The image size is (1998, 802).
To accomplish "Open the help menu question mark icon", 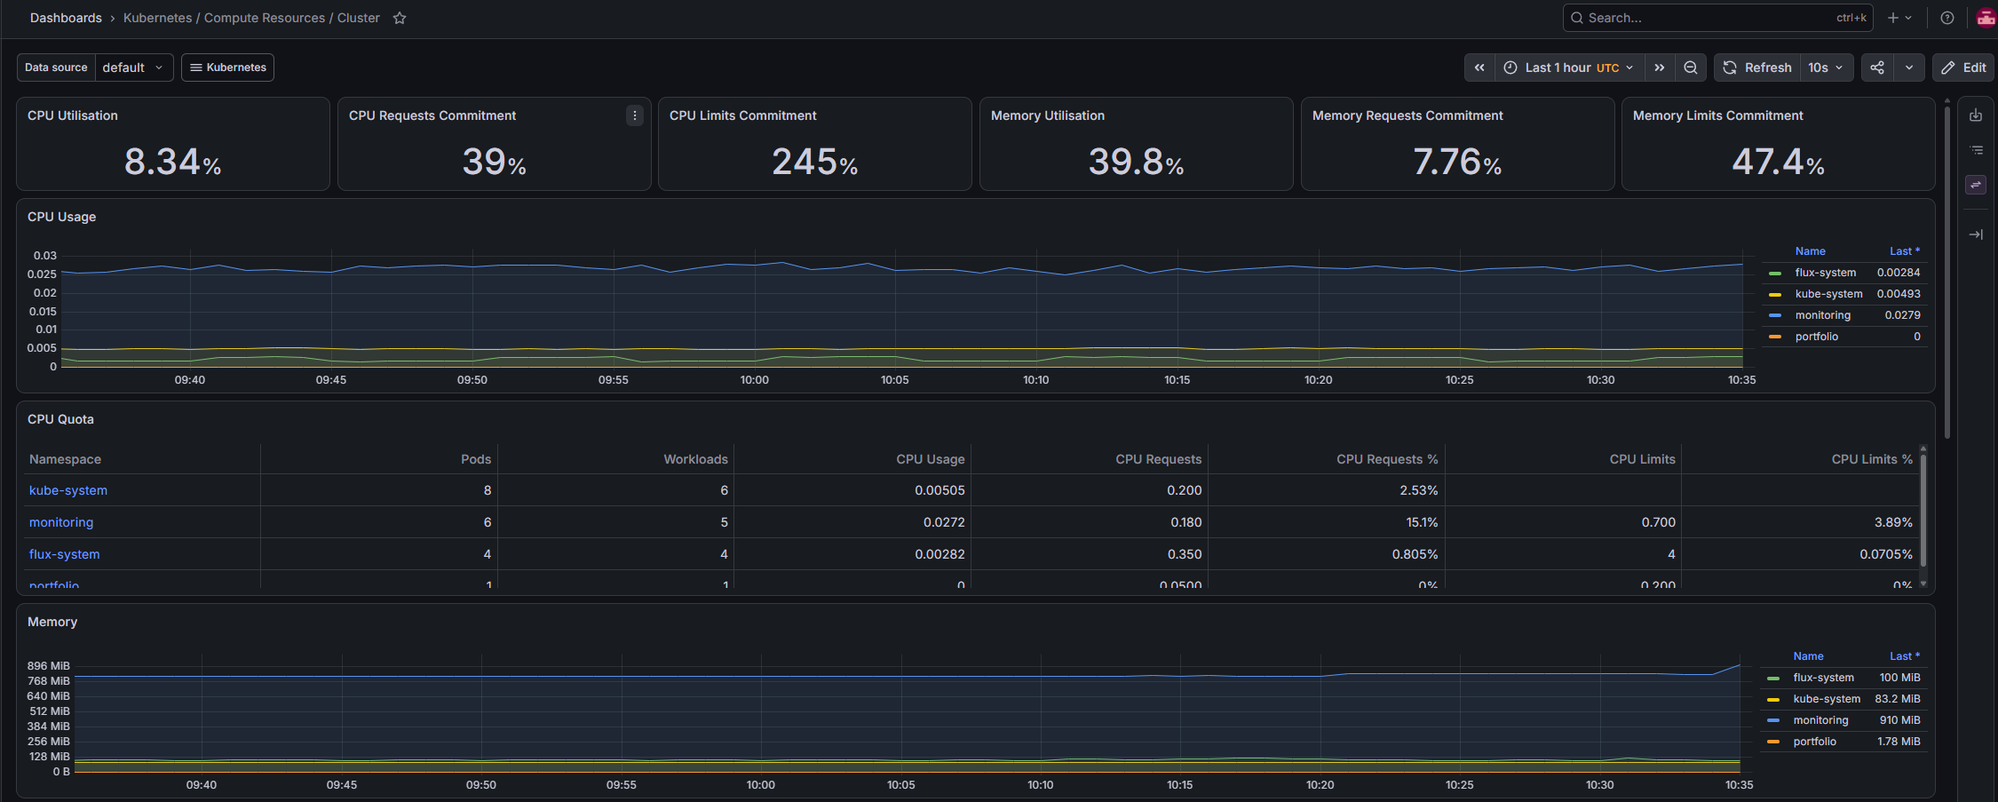I will pos(1947,18).
